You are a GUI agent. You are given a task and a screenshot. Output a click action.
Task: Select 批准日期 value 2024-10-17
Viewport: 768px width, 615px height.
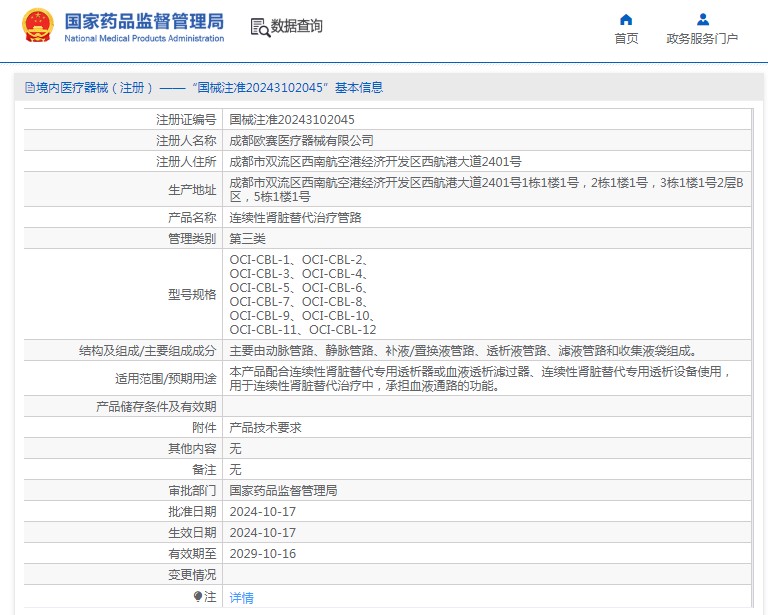point(263,512)
